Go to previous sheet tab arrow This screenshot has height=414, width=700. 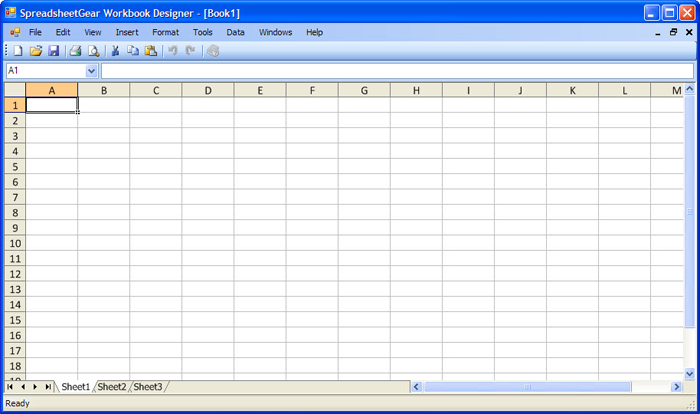pos(23,387)
